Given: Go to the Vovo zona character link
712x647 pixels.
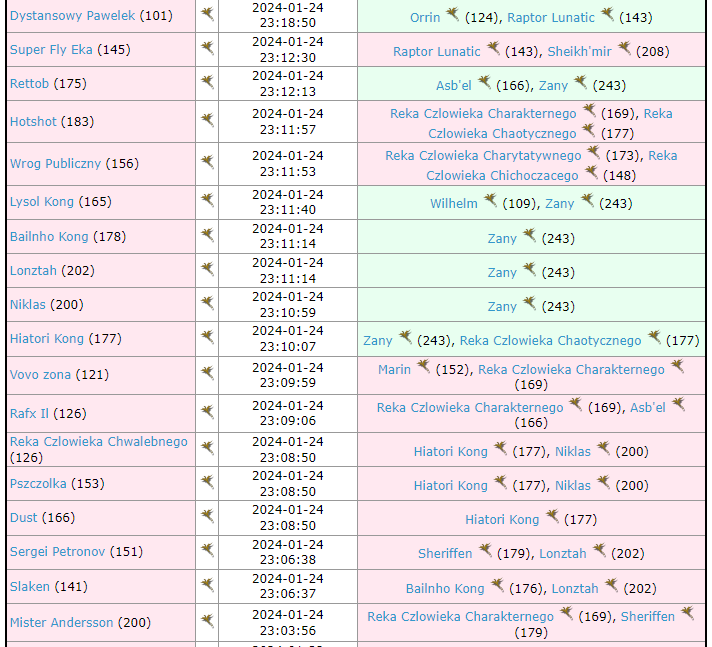Looking at the screenshot, I should coord(40,375).
